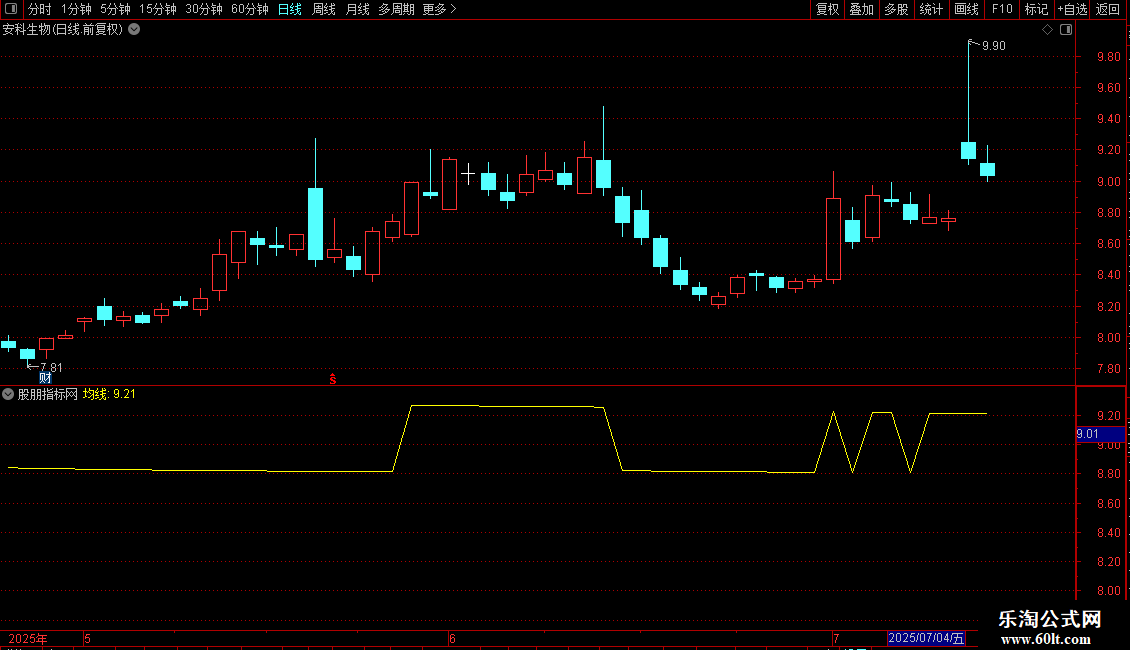Click the red S marker on the chart
The width and height of the screenshot is (1130, 650).
click(x=332, y=379)
